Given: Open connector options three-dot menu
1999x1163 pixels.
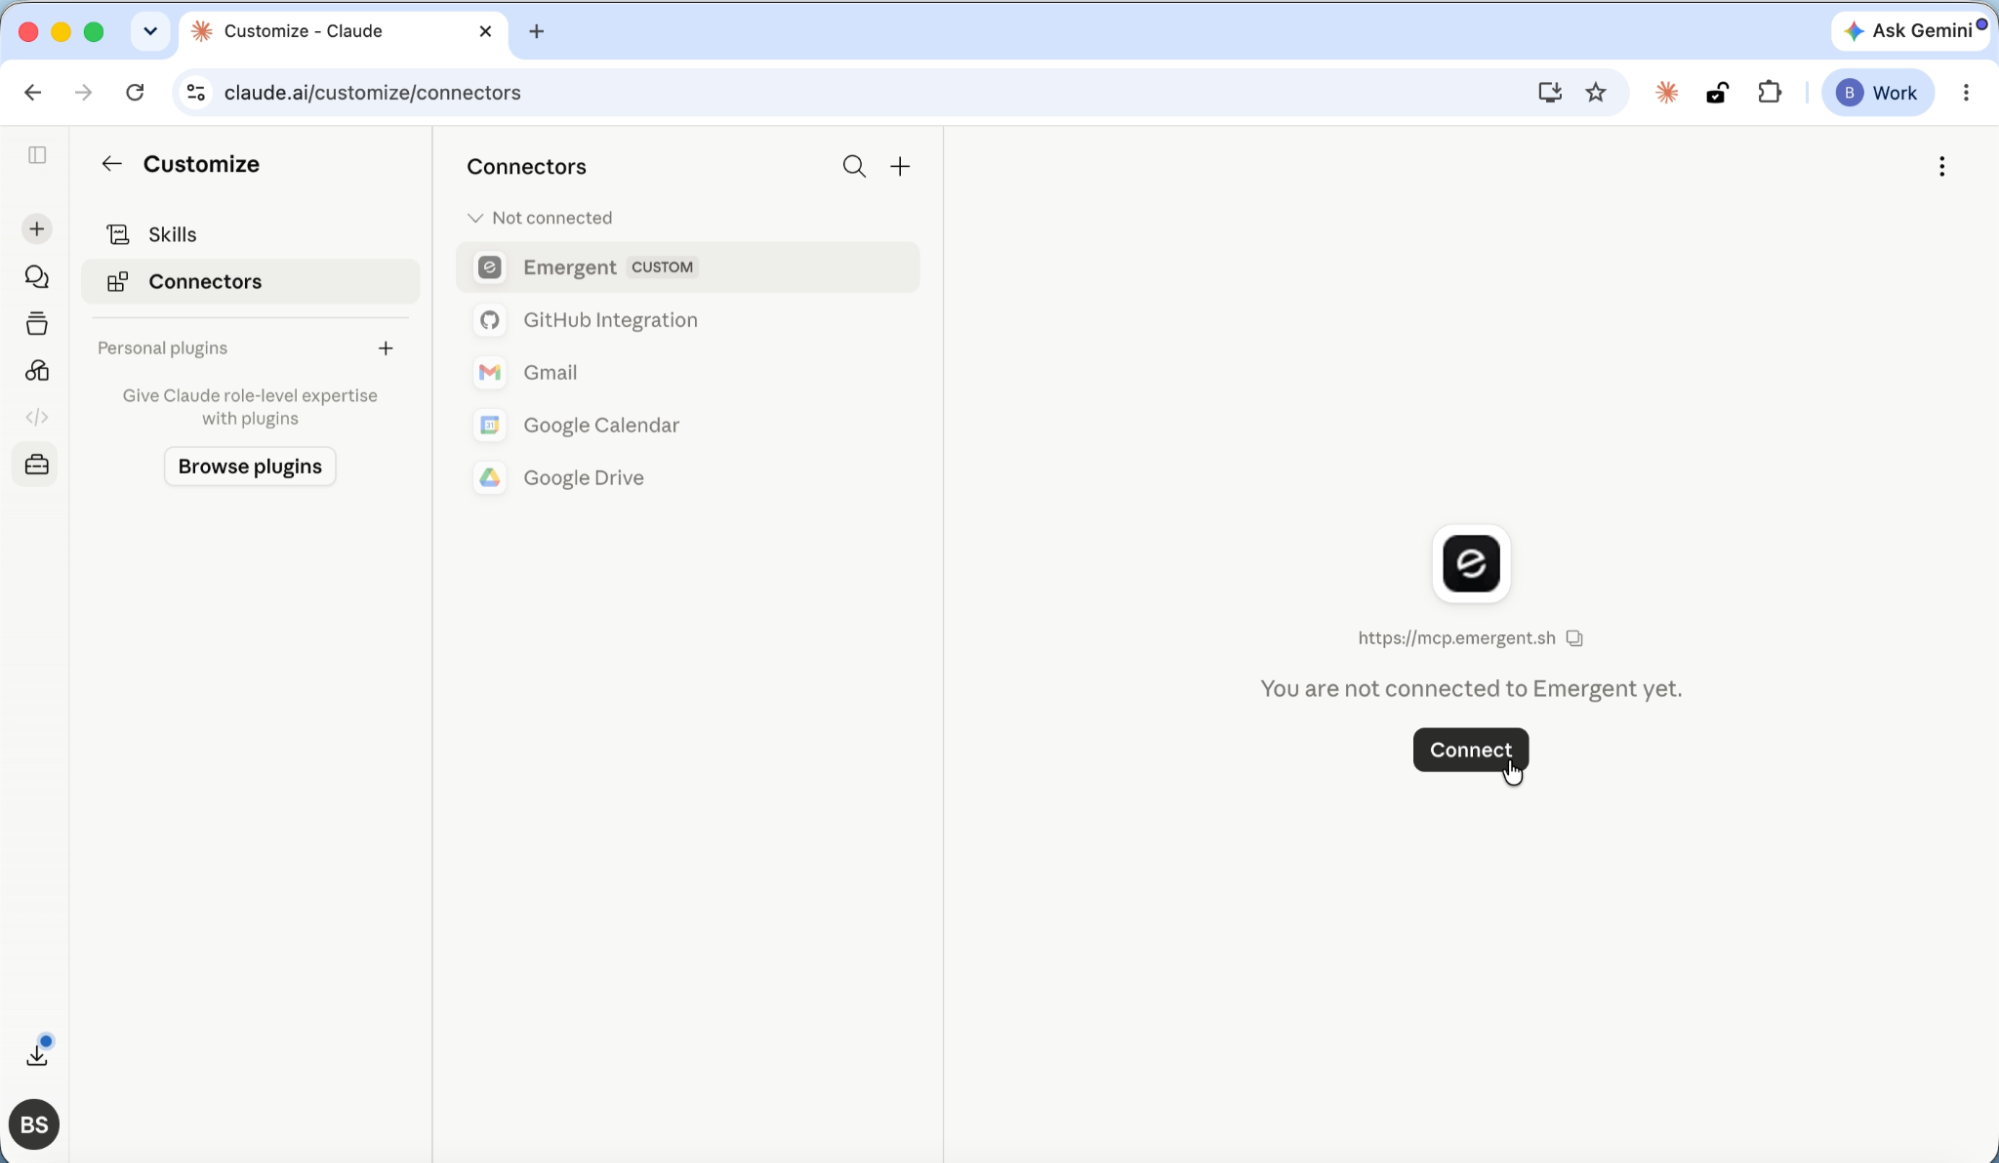Looking at the screenshot, I should point(1942,166).
